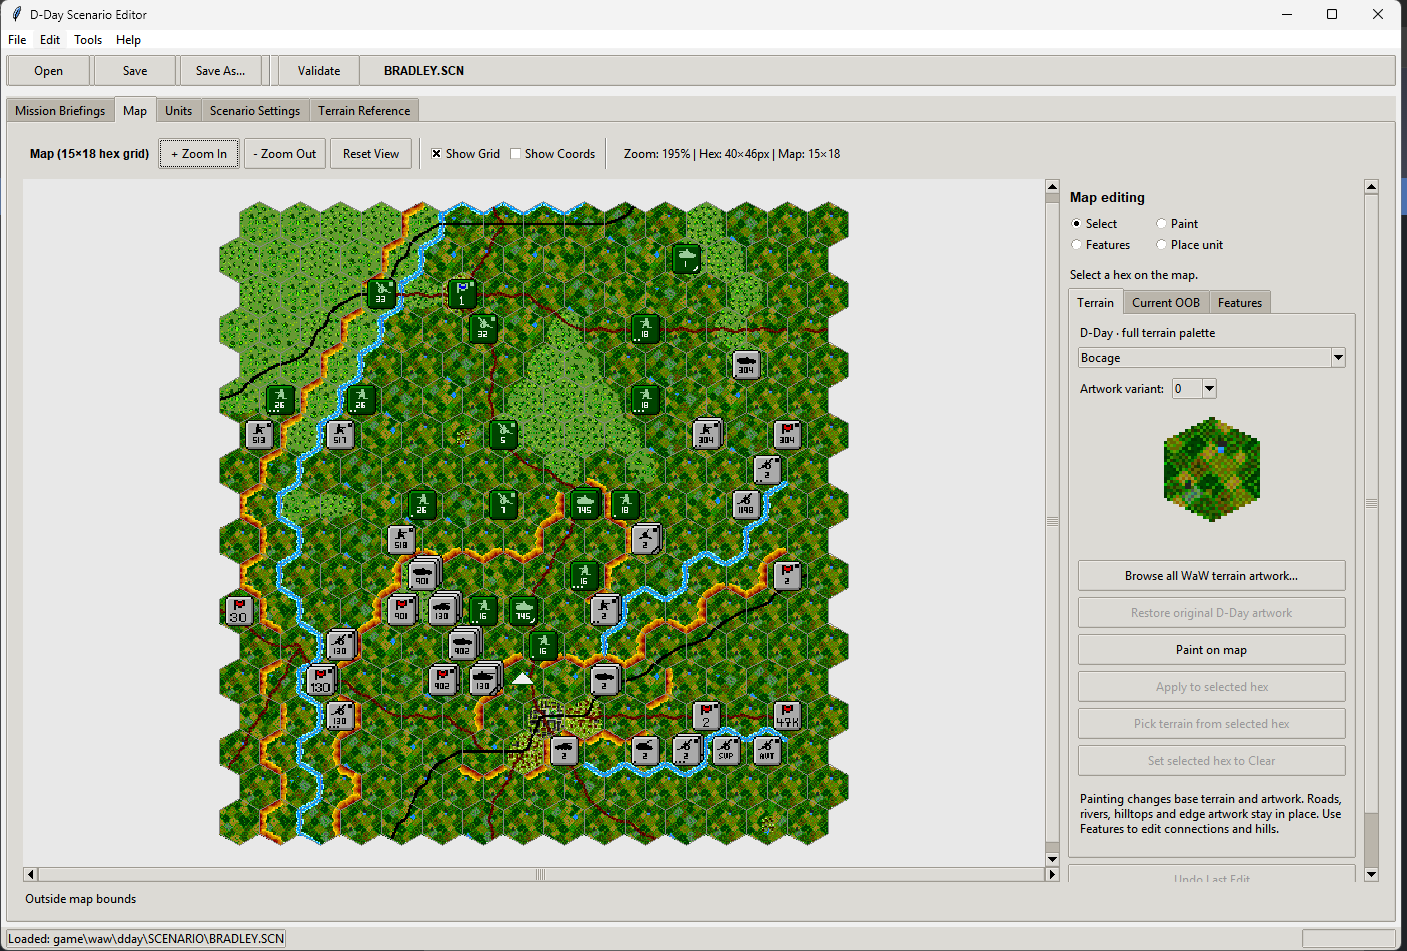This screenshot has height=951, width=1407.
Task: Click the gray red-flag unit numbered 902
Action: (442, 680)
